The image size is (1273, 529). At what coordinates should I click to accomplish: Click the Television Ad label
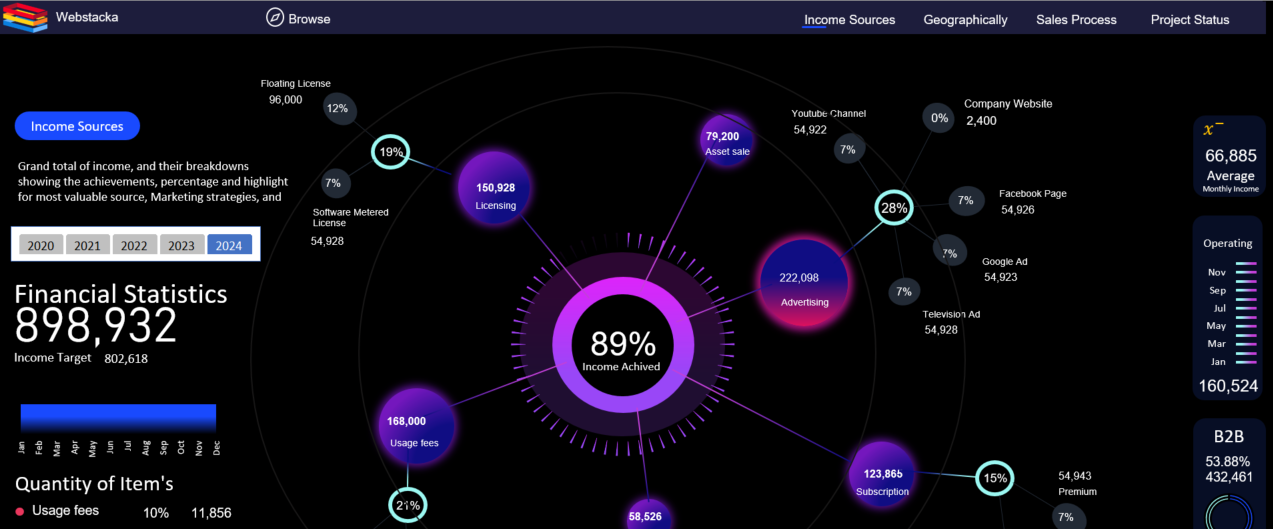click(x=951, y=314)
